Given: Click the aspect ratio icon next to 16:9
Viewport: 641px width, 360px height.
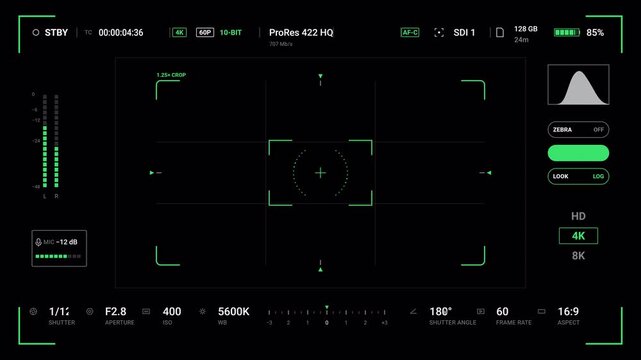Looking at the screenshot, I should coord(541,311).
